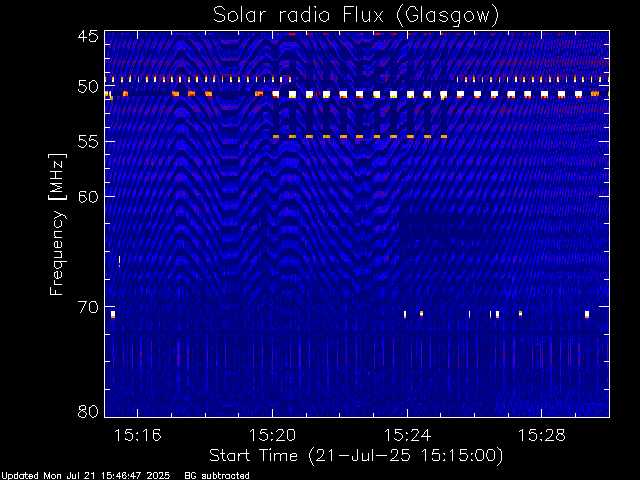Viewport: 640px width, 480px height.
Task: Click the '50' frequency axis label
Action: 88,87
